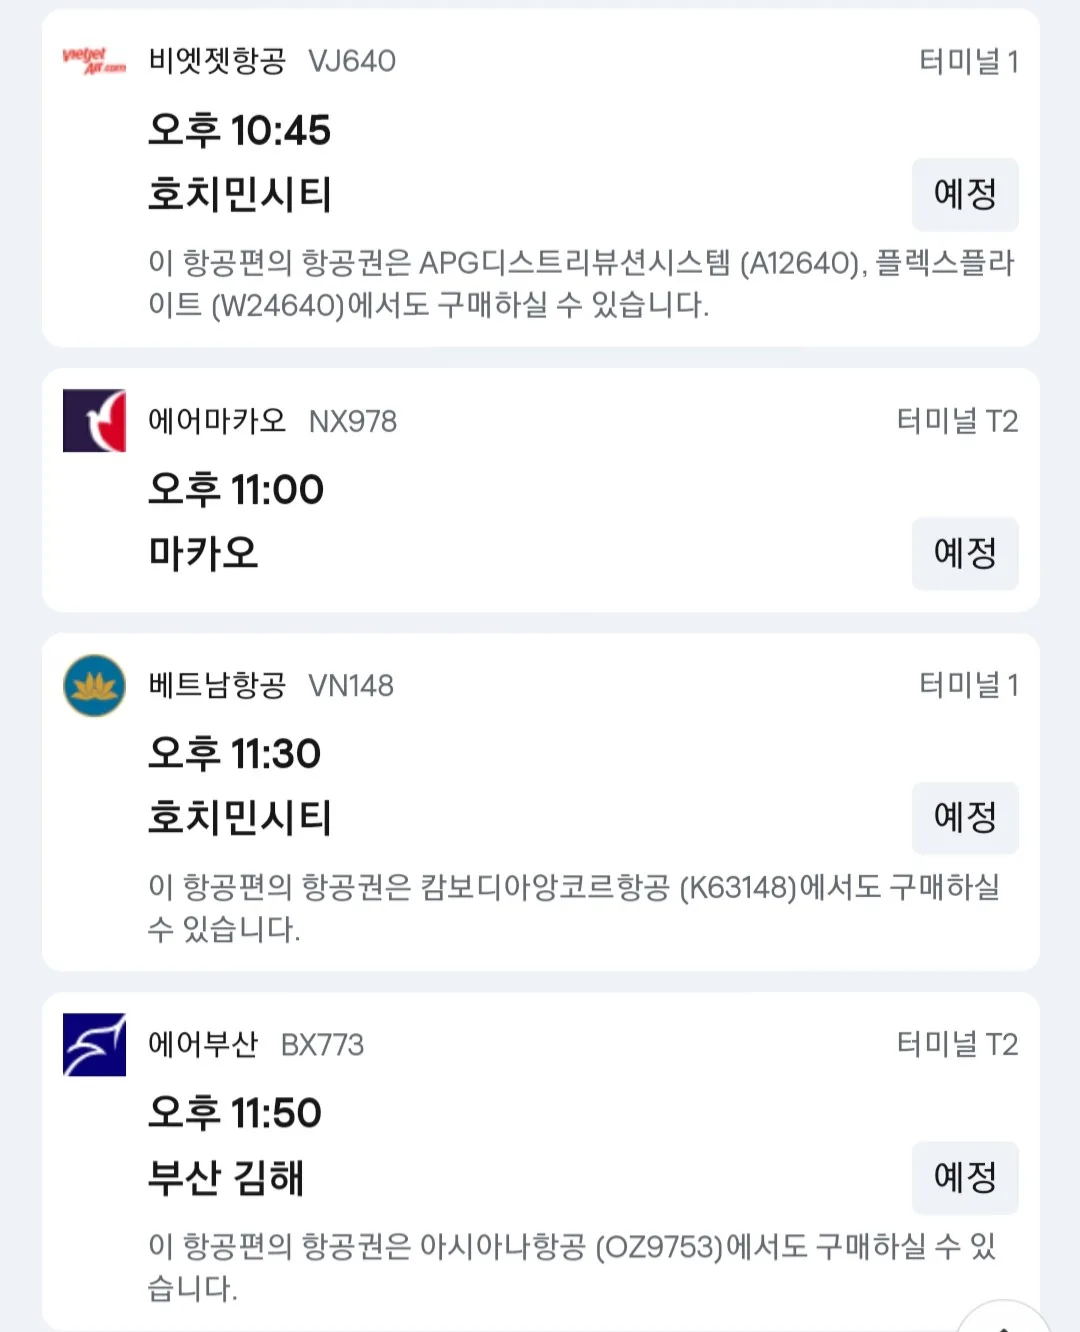The width and height of the screenshot is (1080, 1332).
Task: Tap the VietJet Air logo icon
Action: point(94,61)
